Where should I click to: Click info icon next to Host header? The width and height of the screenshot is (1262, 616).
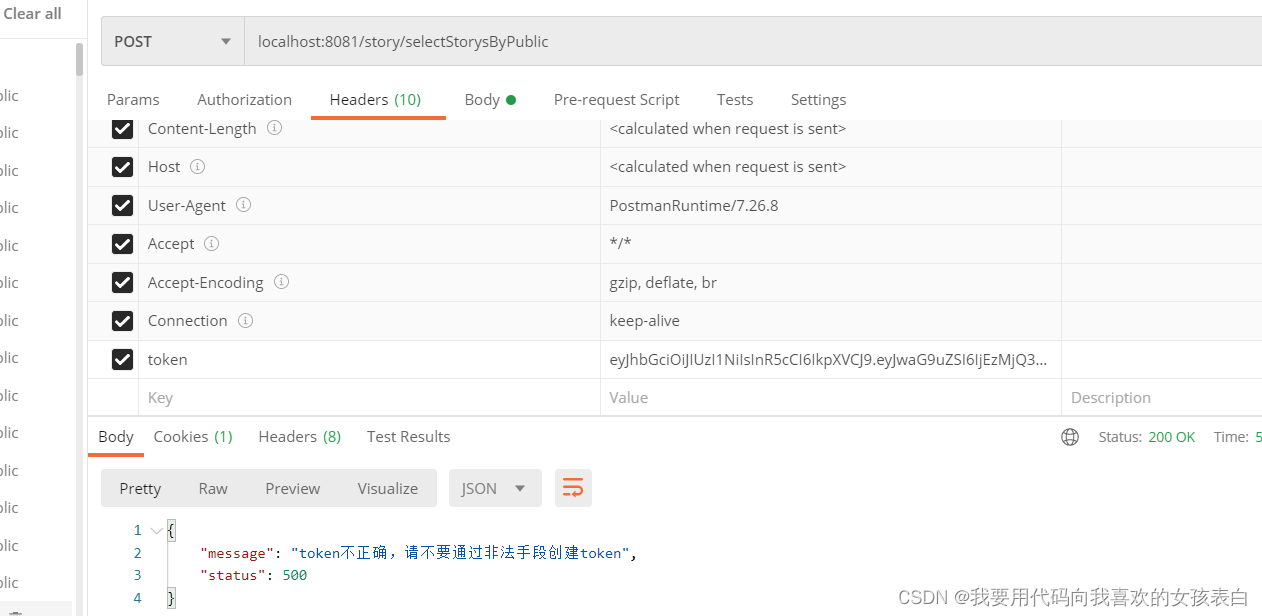[198, 167]
